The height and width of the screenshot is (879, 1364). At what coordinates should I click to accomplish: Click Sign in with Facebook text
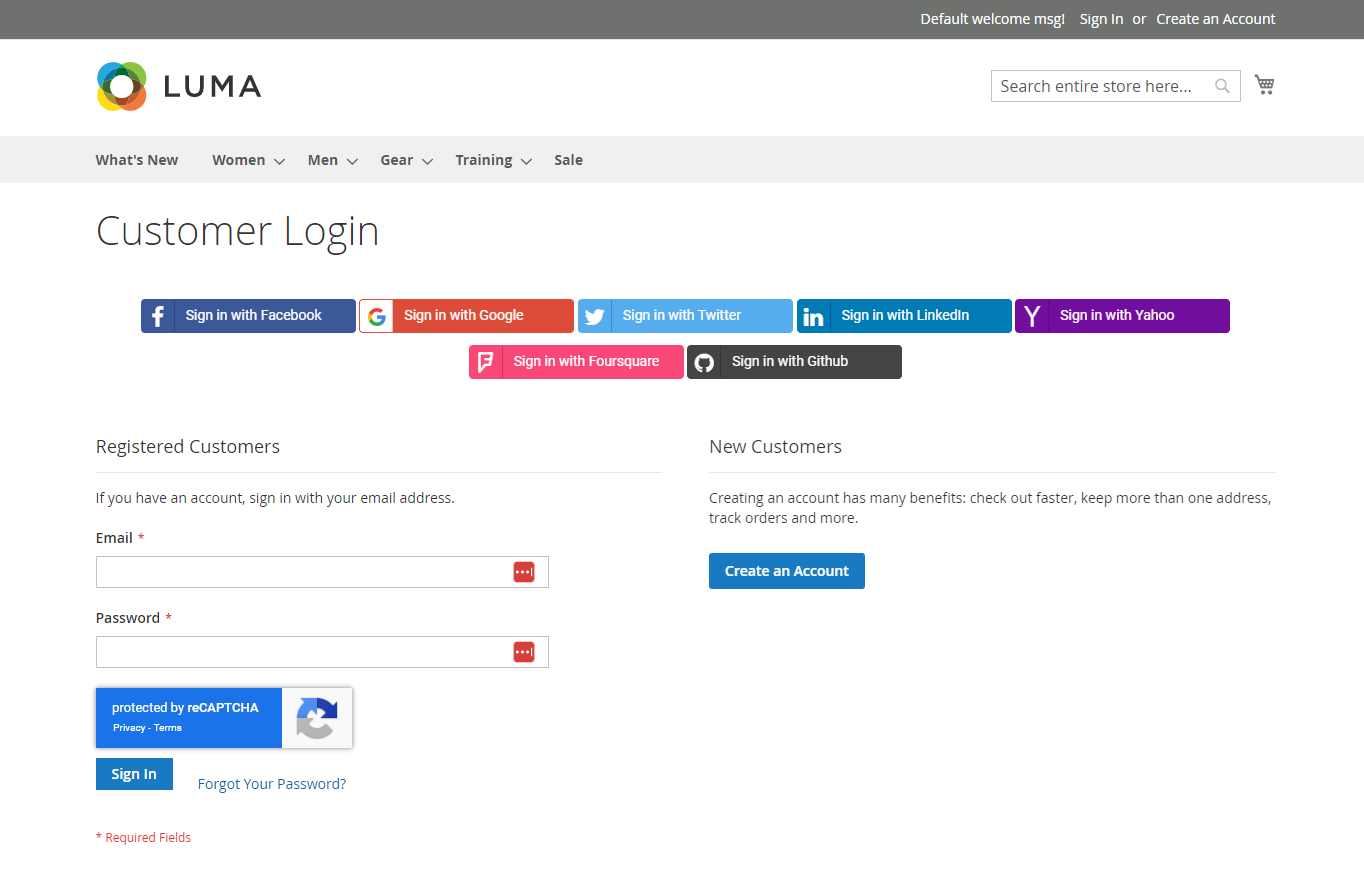(x=254, y=315)
